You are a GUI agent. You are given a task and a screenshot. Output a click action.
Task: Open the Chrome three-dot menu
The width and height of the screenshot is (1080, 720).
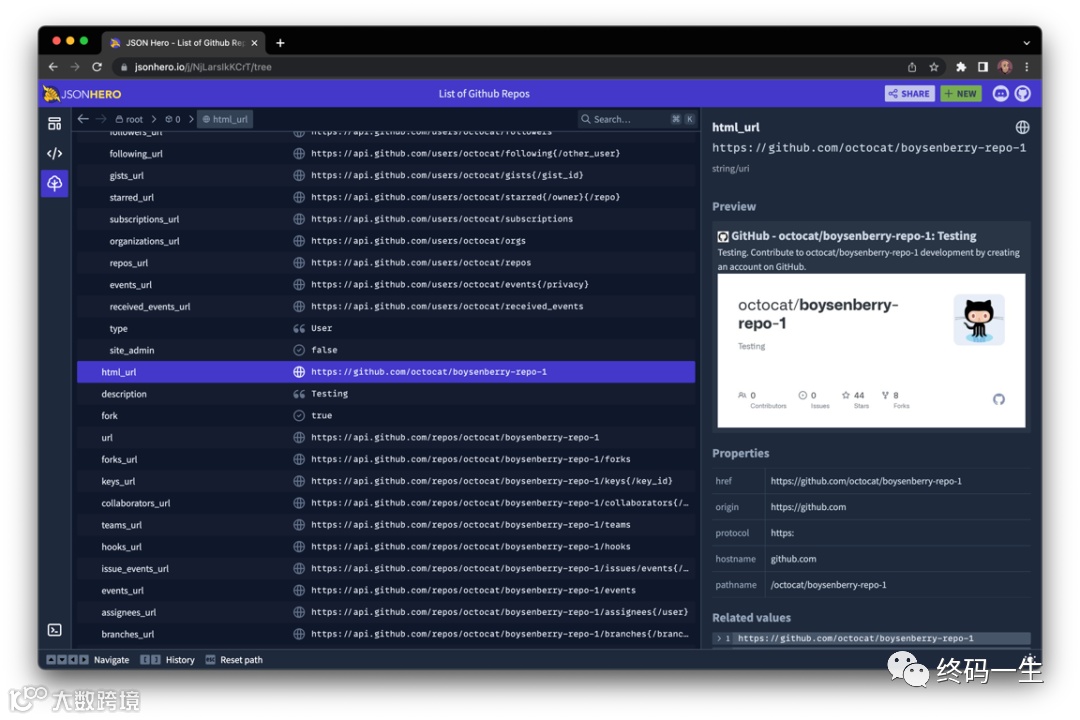tap(1026, 67)
